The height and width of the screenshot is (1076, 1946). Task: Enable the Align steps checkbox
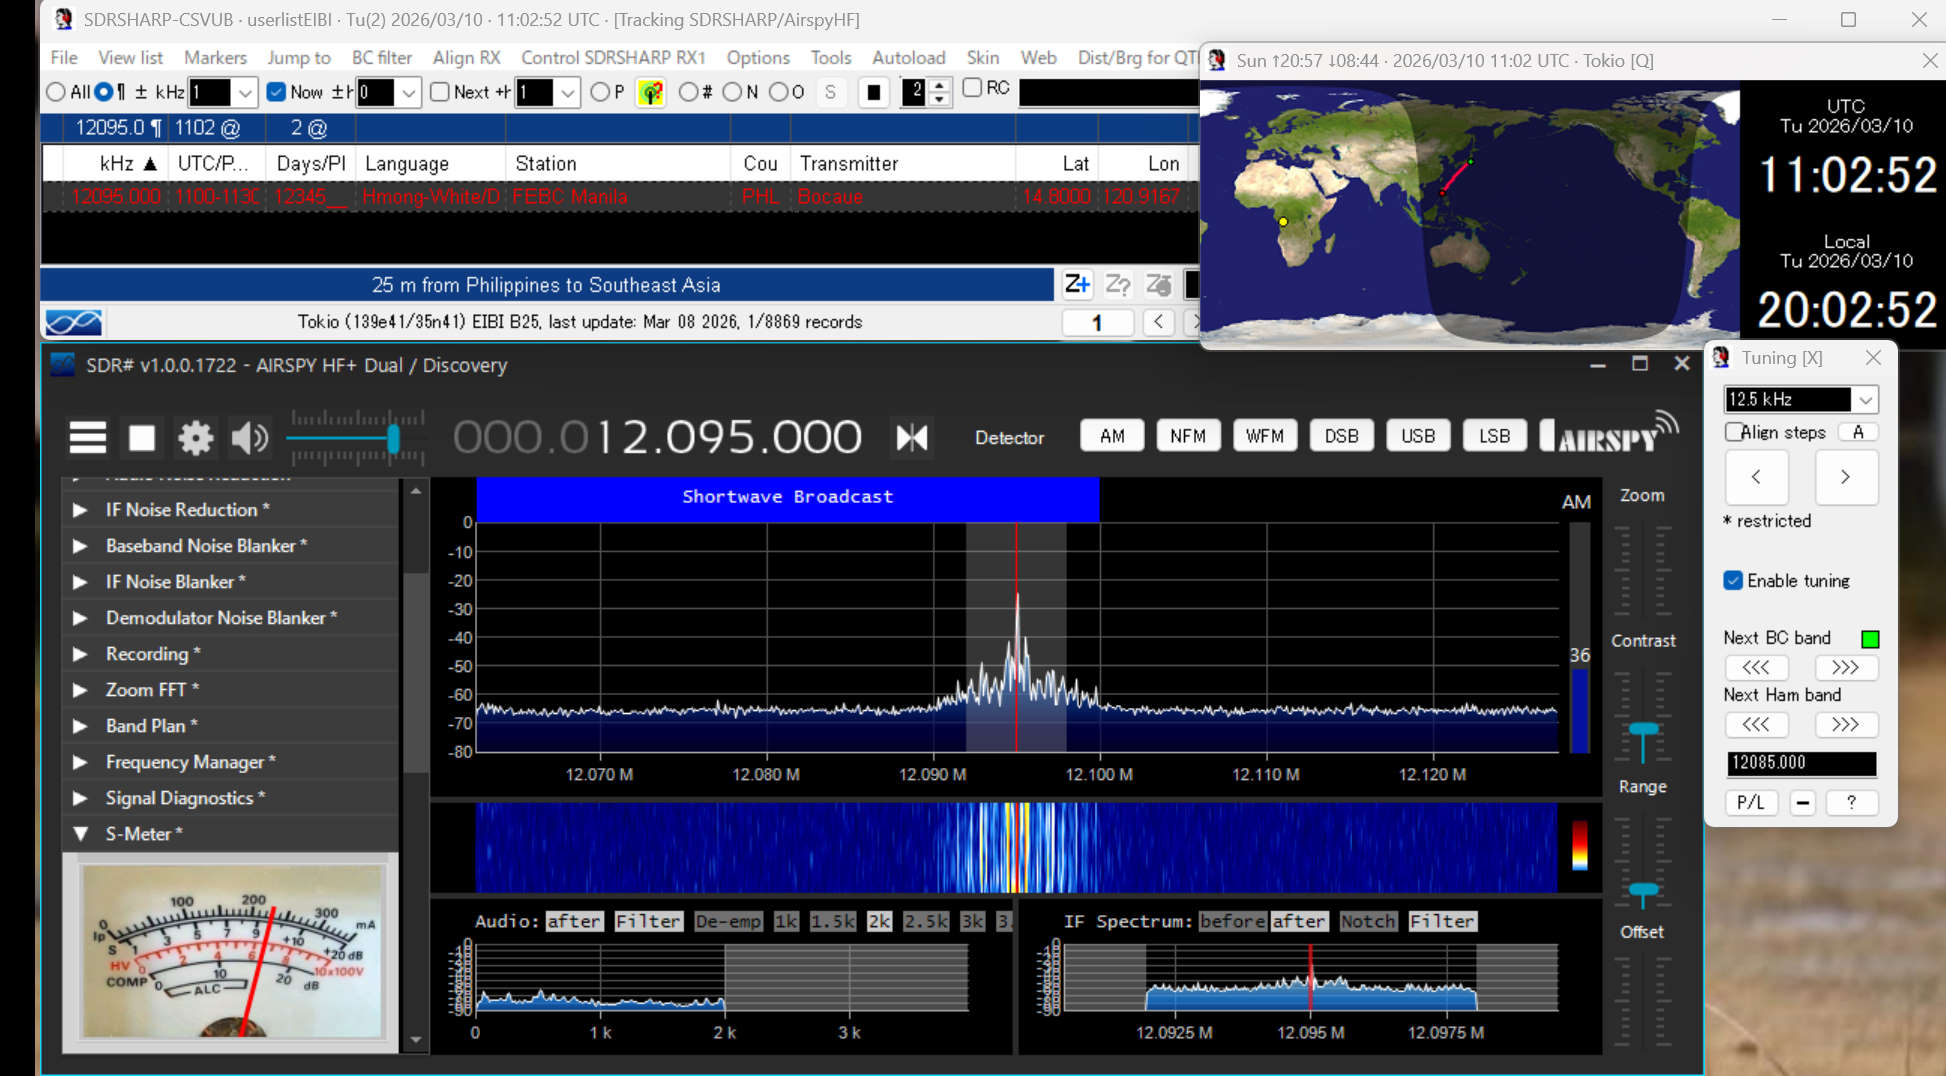[x=1734, y=432]
